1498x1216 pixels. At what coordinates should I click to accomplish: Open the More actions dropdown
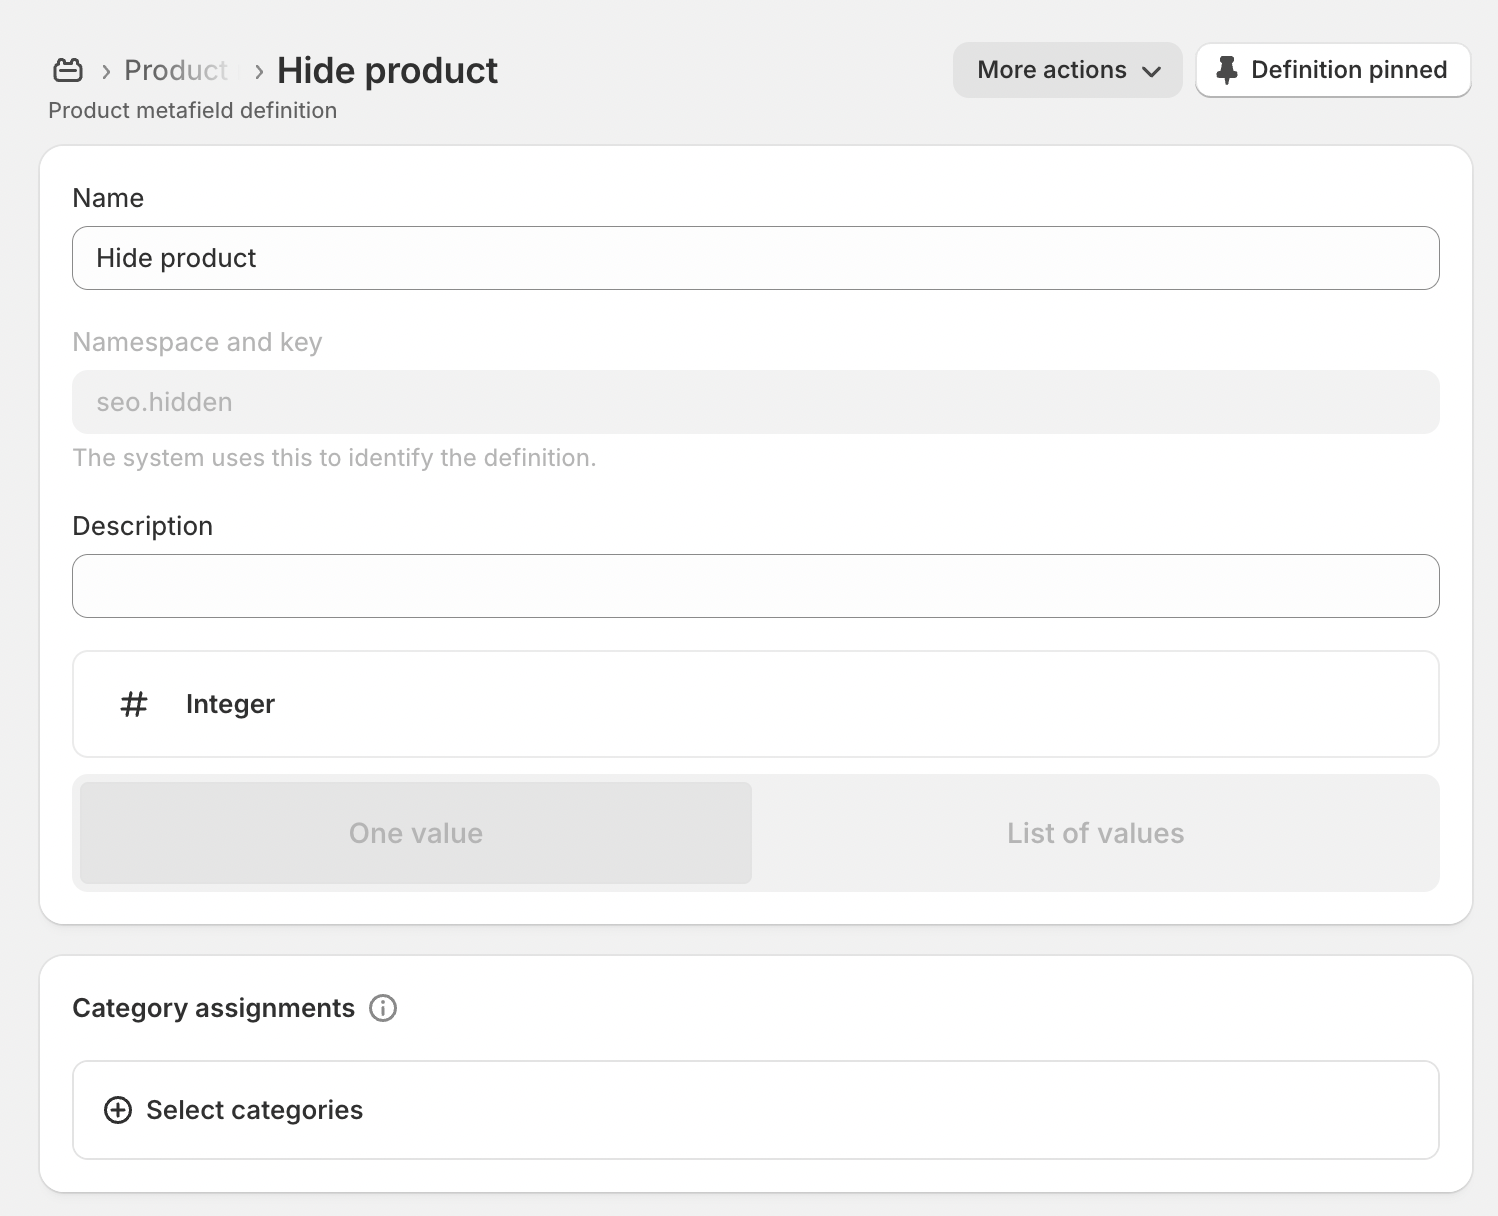pos(1052,70)
